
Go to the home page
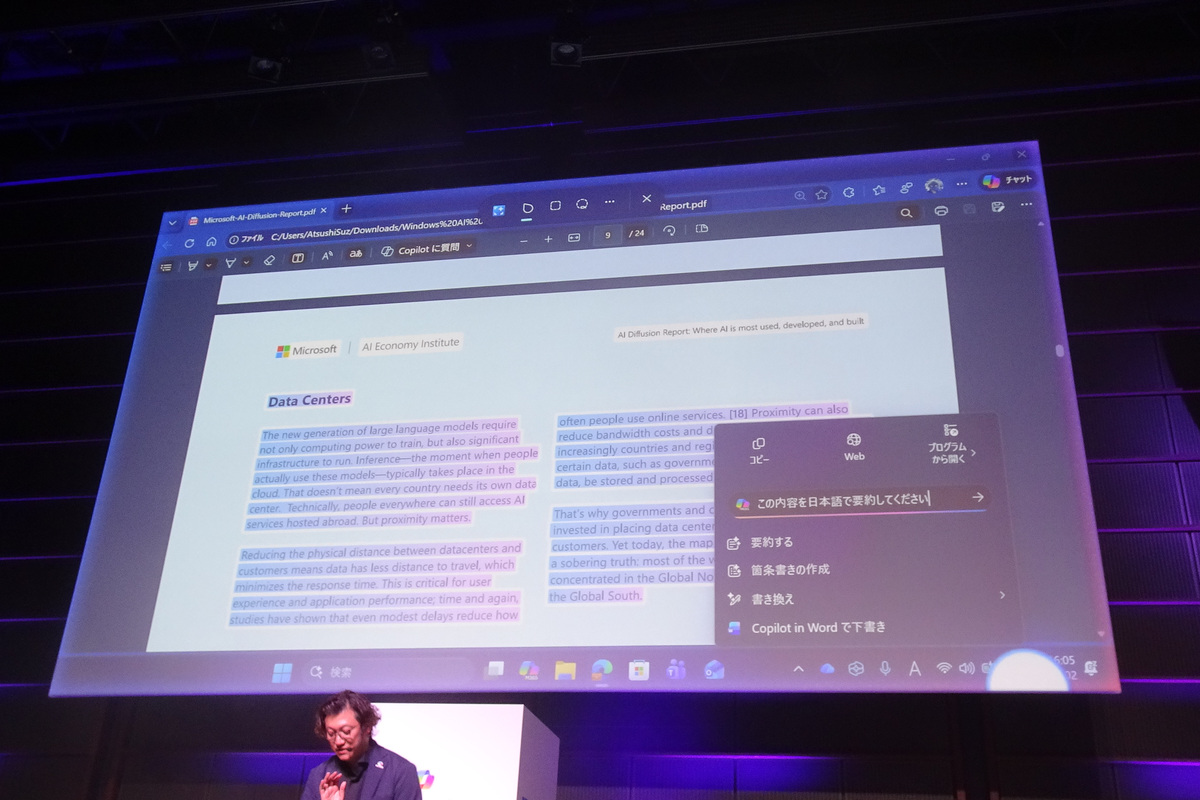(x=211, y=242)
